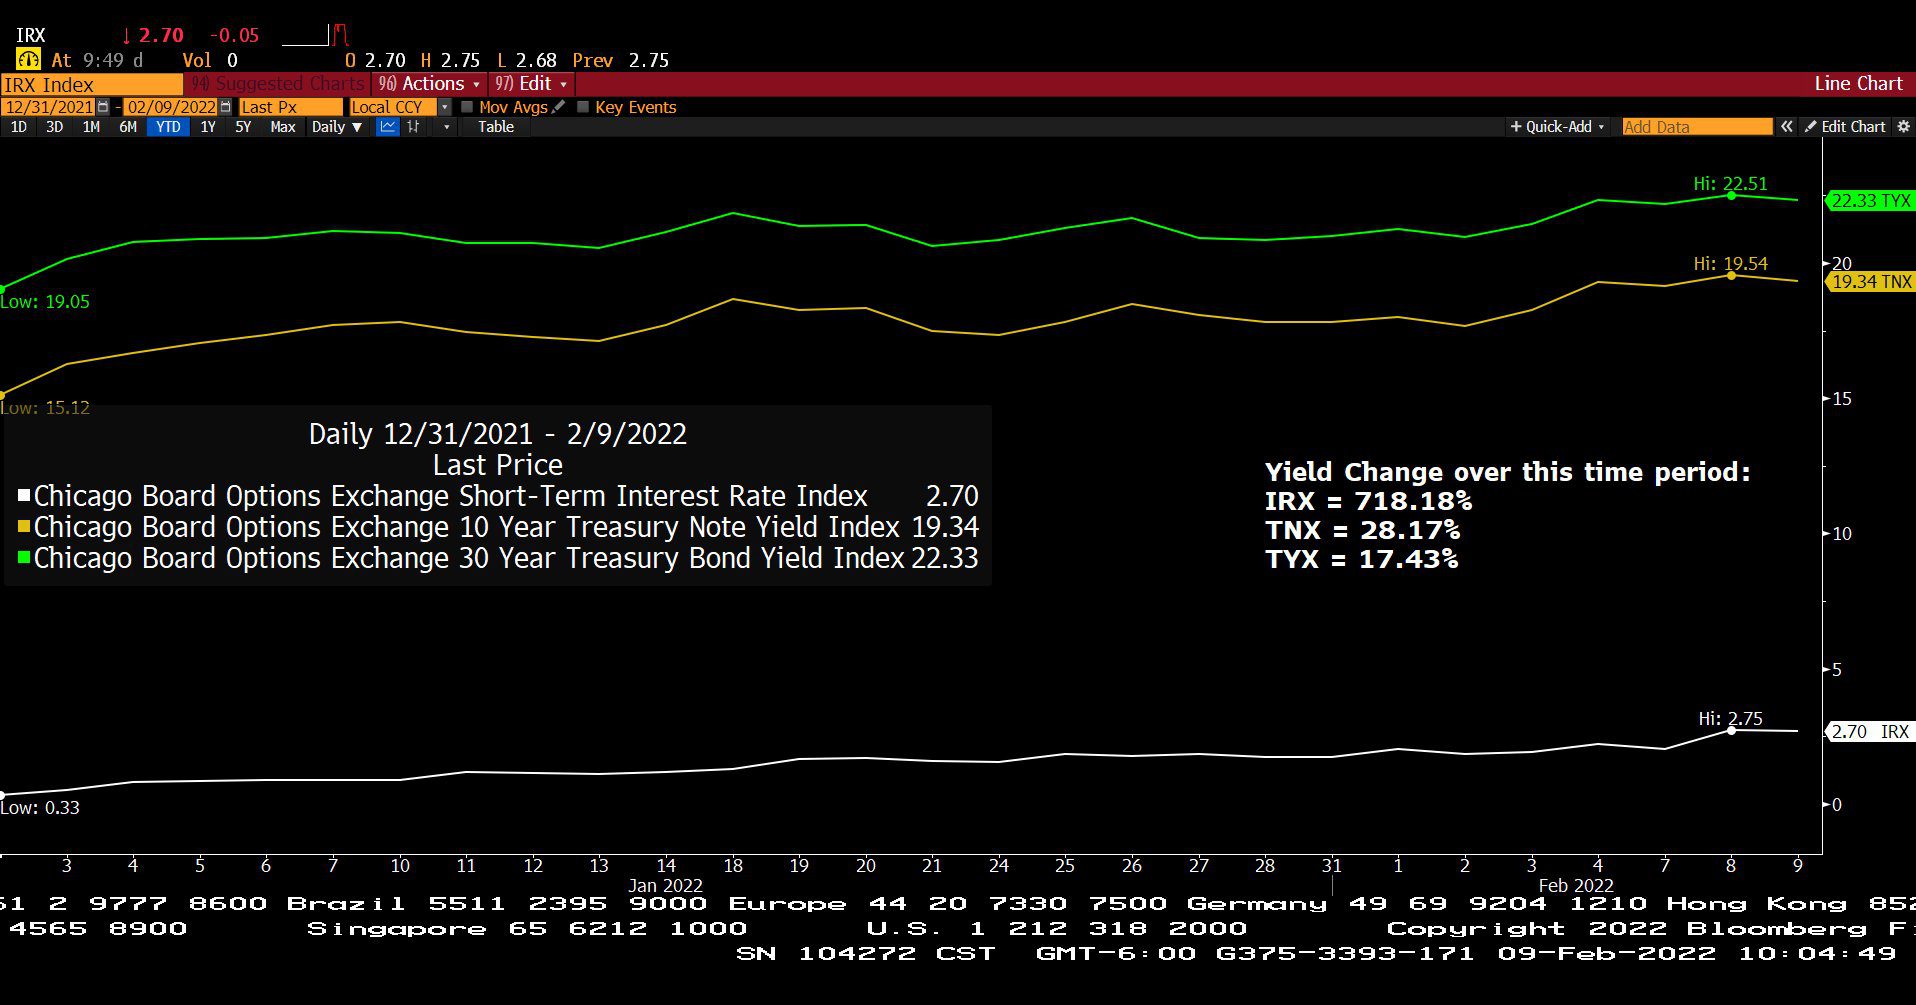1916x1005 pixels.
Task: Click the double-chevron collapse icon
Action: [x=1787, y=127]
